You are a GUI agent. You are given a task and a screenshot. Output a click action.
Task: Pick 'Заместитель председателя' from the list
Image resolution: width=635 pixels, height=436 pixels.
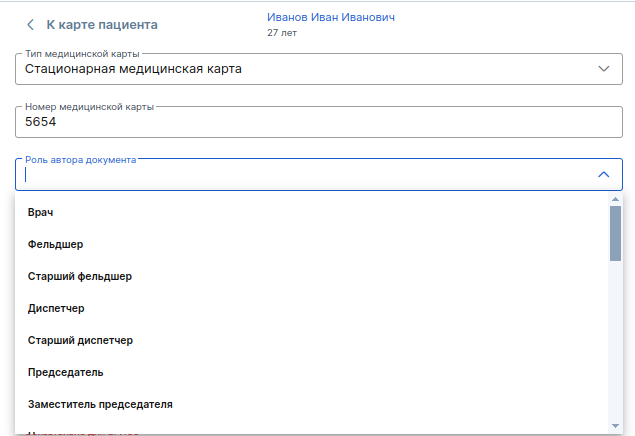tap(100, 404)
